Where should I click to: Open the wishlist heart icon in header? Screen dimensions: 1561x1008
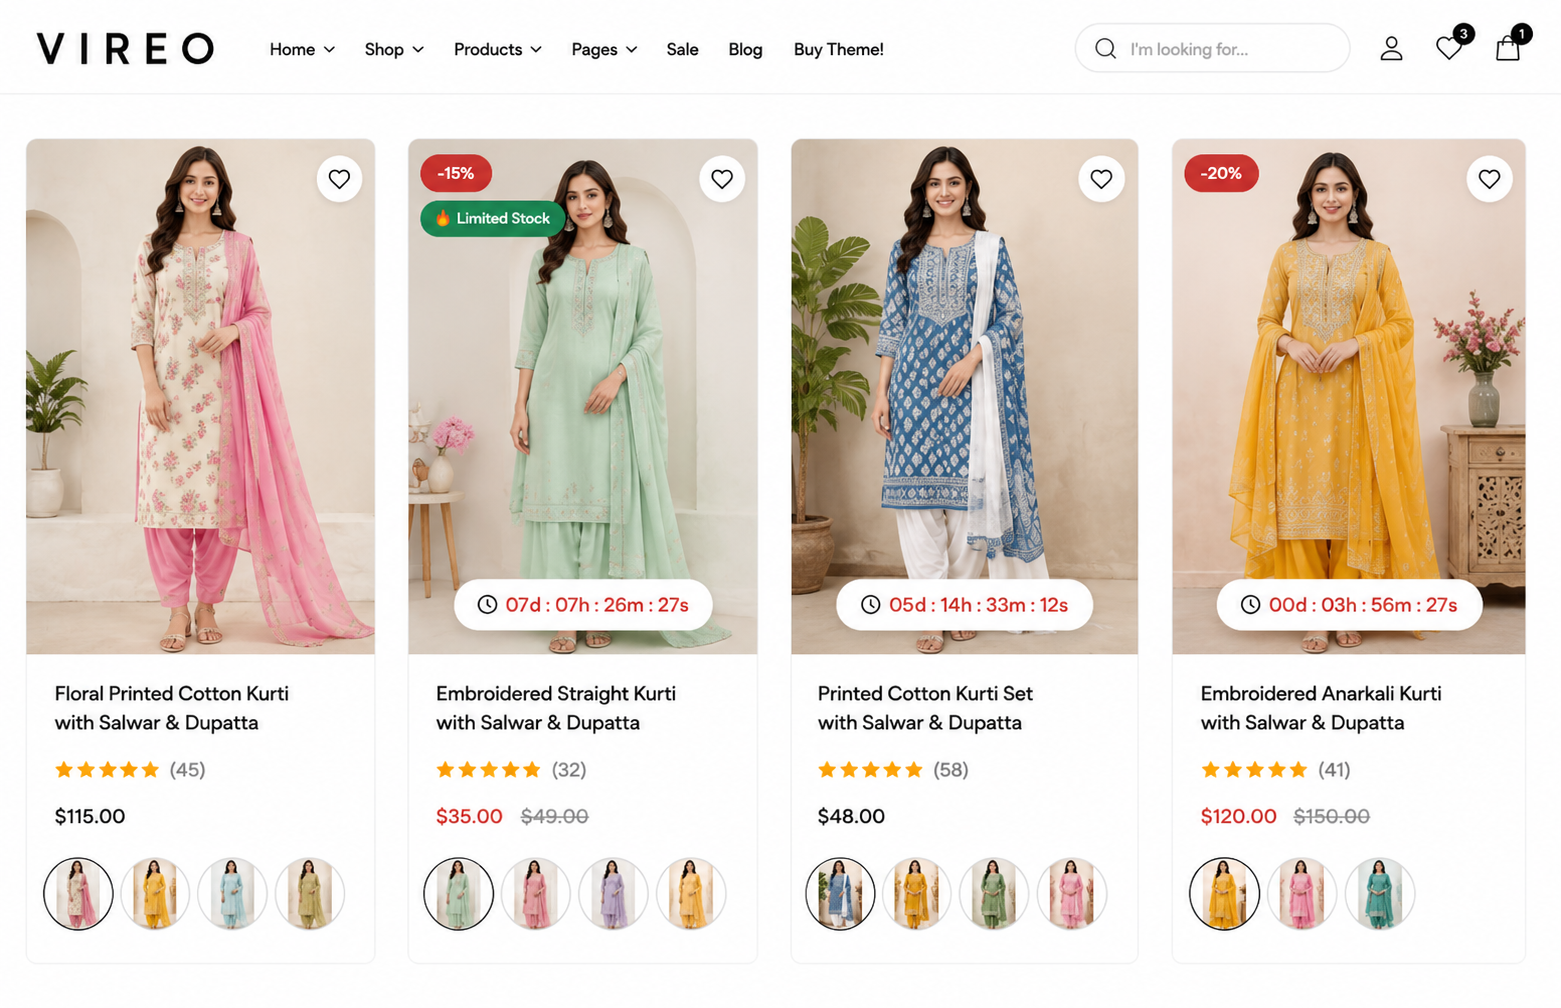1449,48
